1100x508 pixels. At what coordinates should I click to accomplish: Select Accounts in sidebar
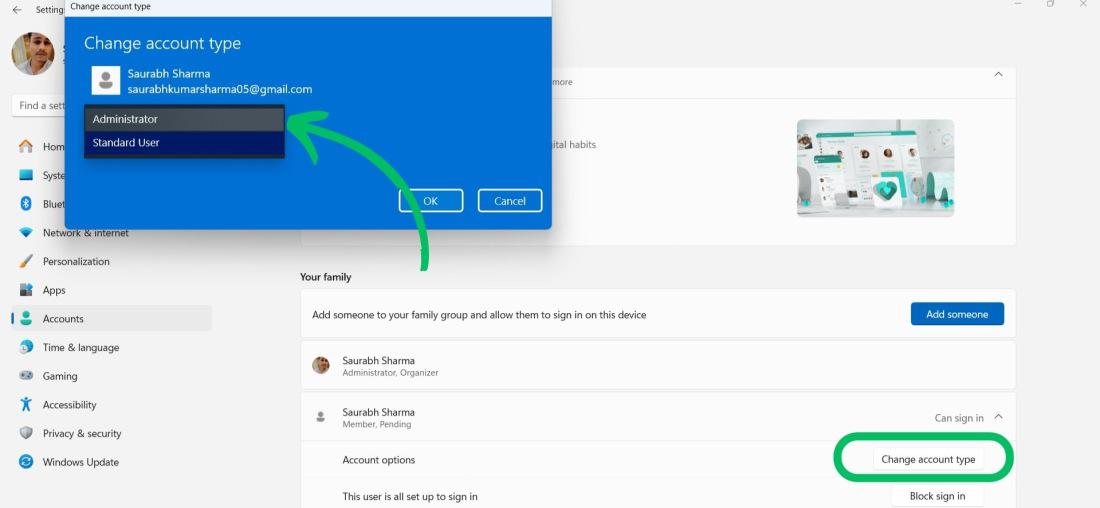(x=112, y=319)
